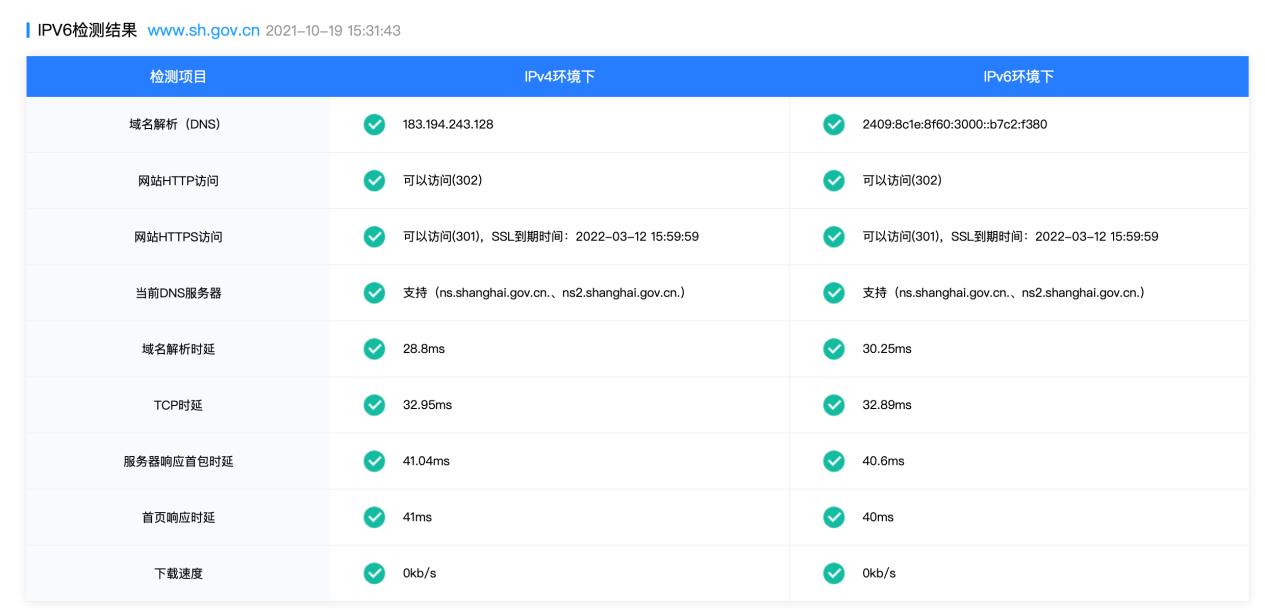Click the check icon beside 32.95ms
Screen dimensions: 1265x610
[x=374, y=405]
